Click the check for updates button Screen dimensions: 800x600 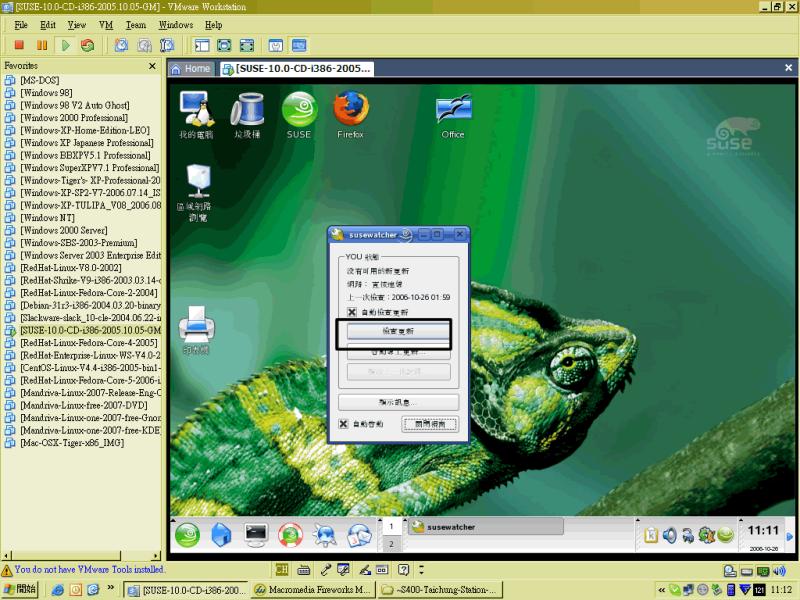398,331
